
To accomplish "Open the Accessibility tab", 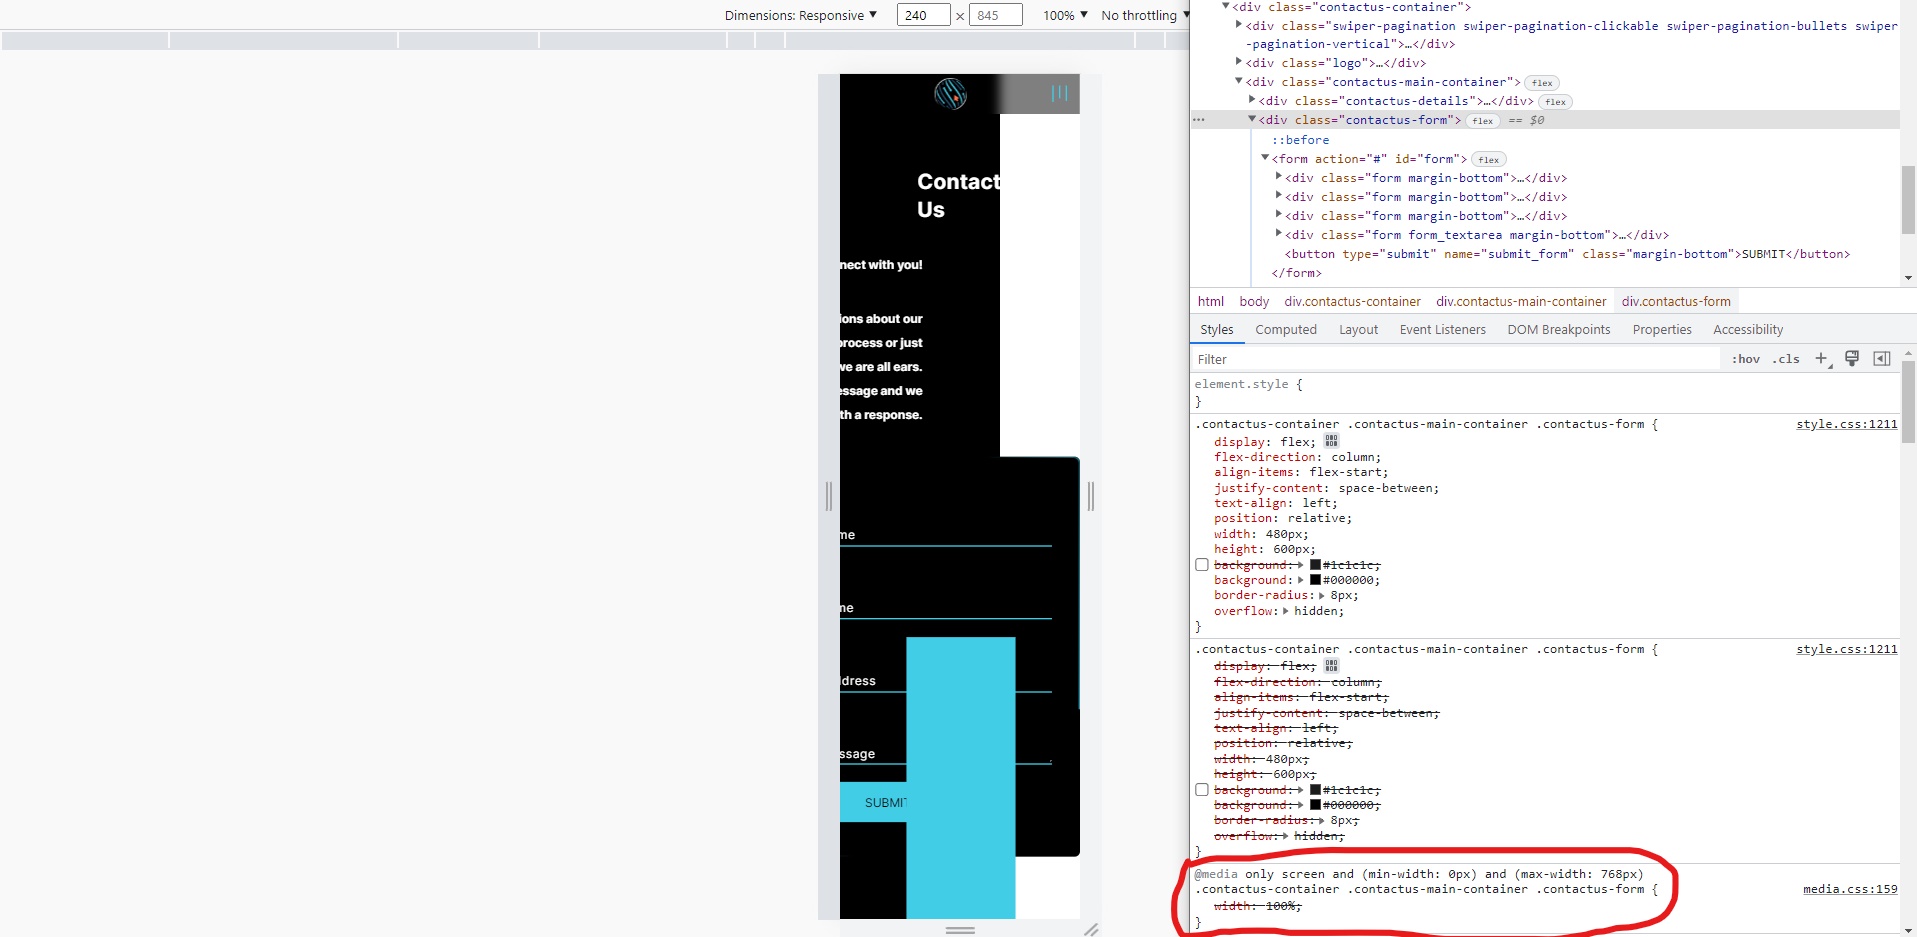I will pos(1748,330).
